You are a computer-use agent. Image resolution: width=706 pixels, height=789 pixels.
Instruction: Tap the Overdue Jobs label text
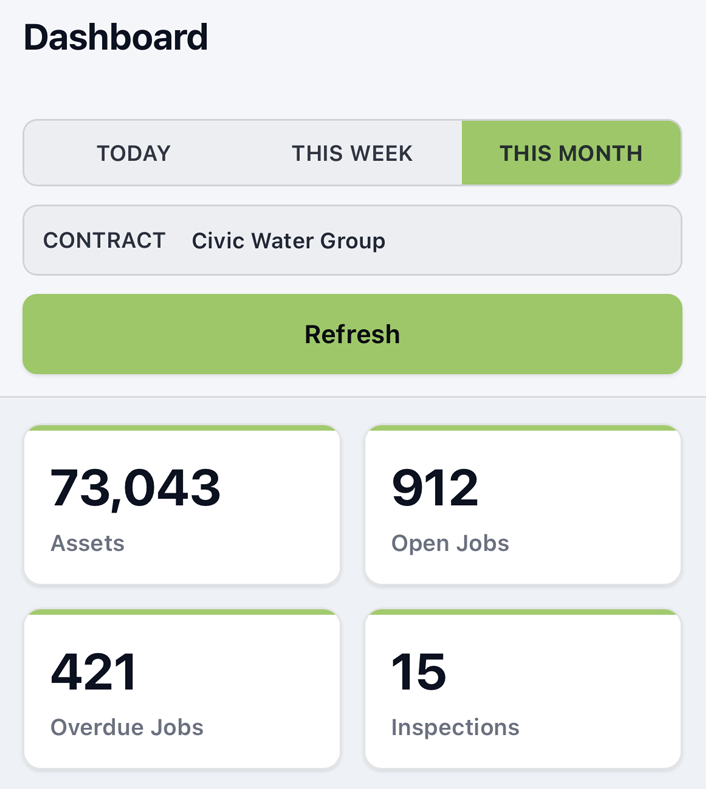coord(127,727)
